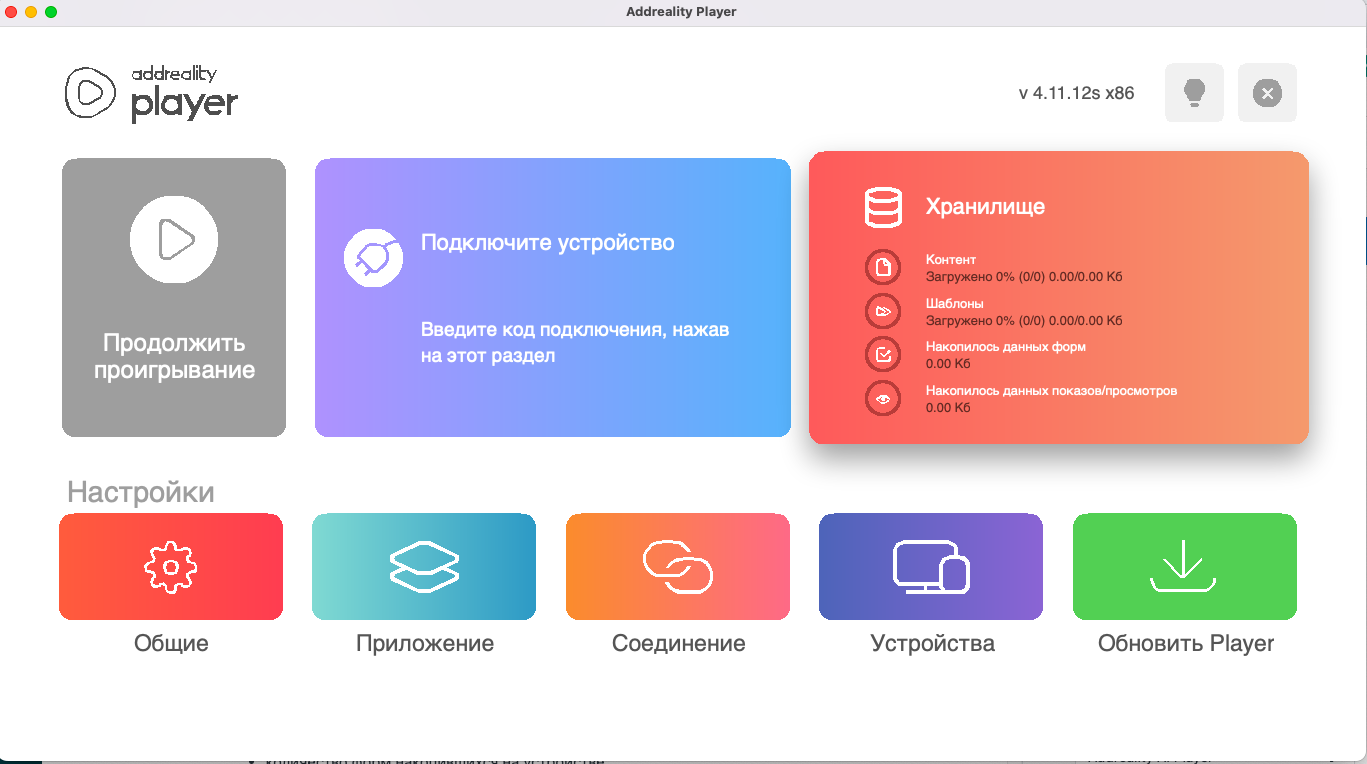Viewport: 1367px width, 764px height.
Task: Click the "Контент" label
Action: (x=951, y=260)
